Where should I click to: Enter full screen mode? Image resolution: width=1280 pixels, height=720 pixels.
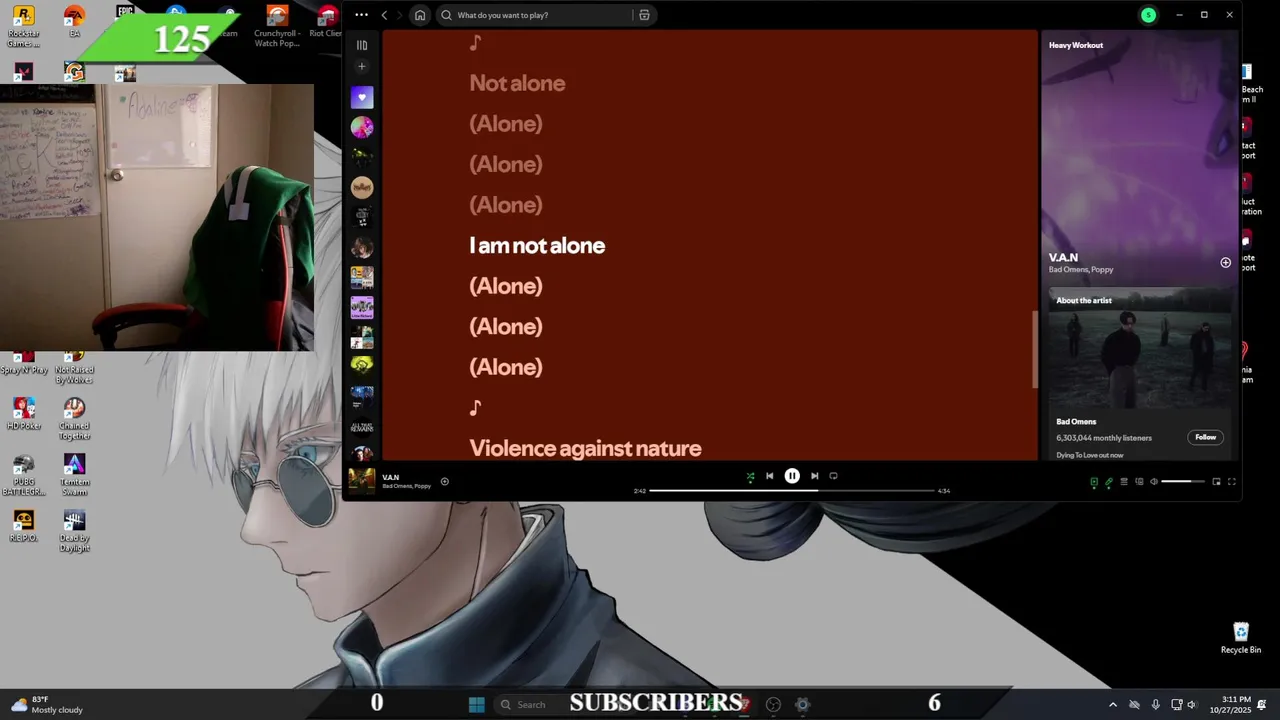coord(1232,482)
